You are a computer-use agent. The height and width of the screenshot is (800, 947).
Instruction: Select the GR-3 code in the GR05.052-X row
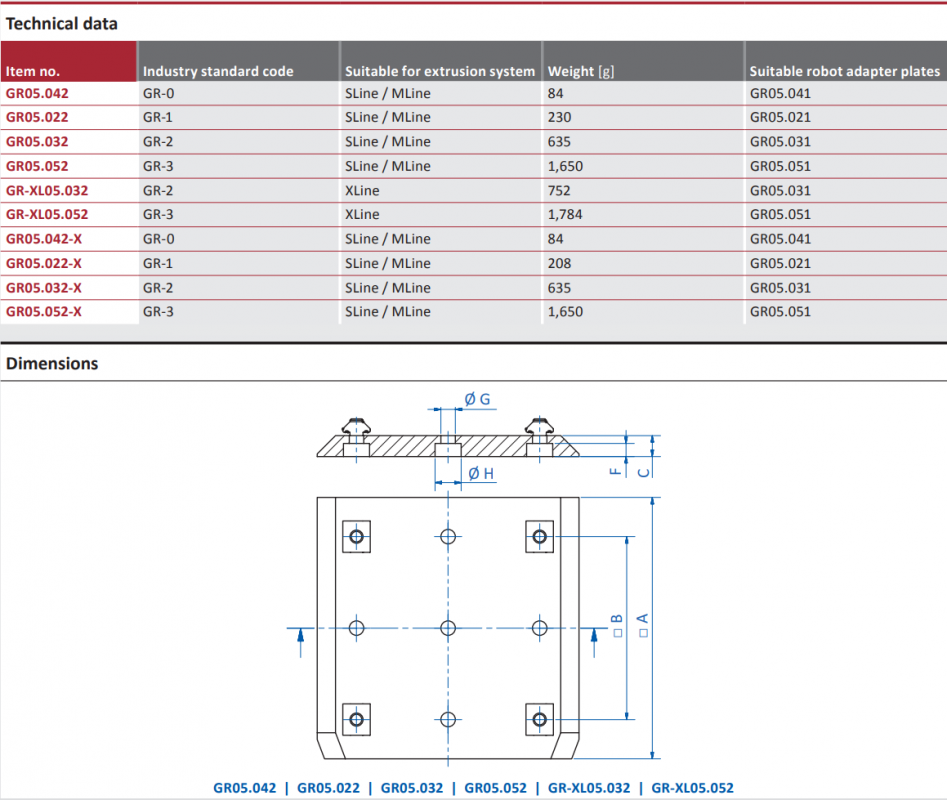[158, 312]
